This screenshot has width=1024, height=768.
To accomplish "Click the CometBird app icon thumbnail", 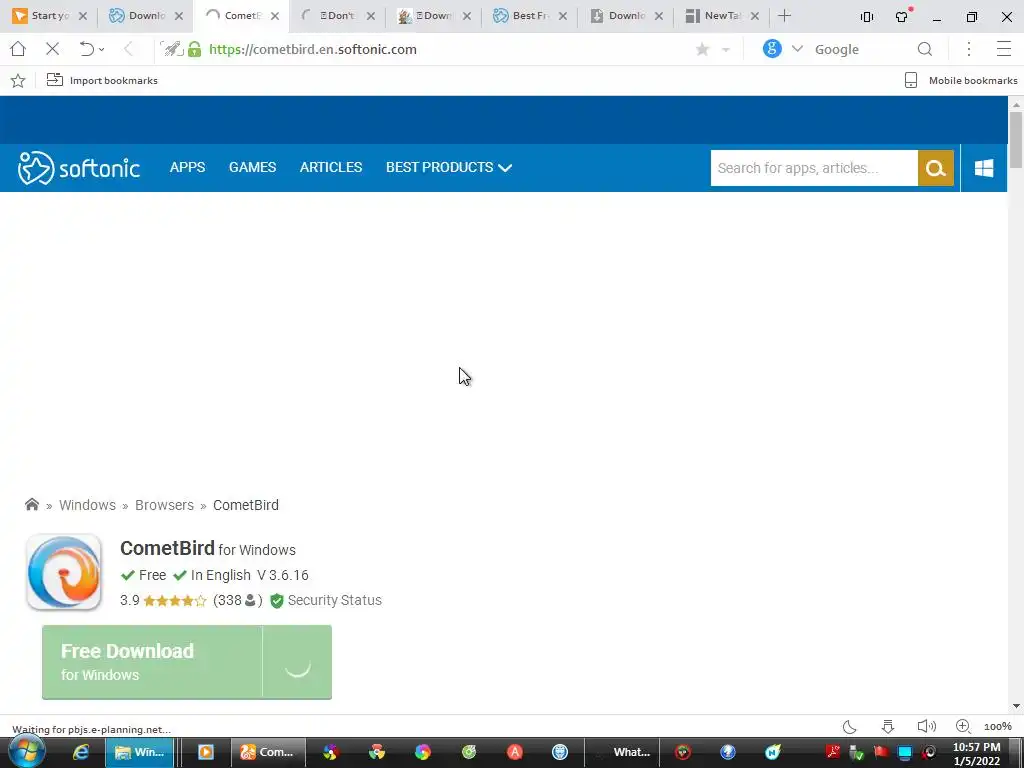I will [64, 572].
